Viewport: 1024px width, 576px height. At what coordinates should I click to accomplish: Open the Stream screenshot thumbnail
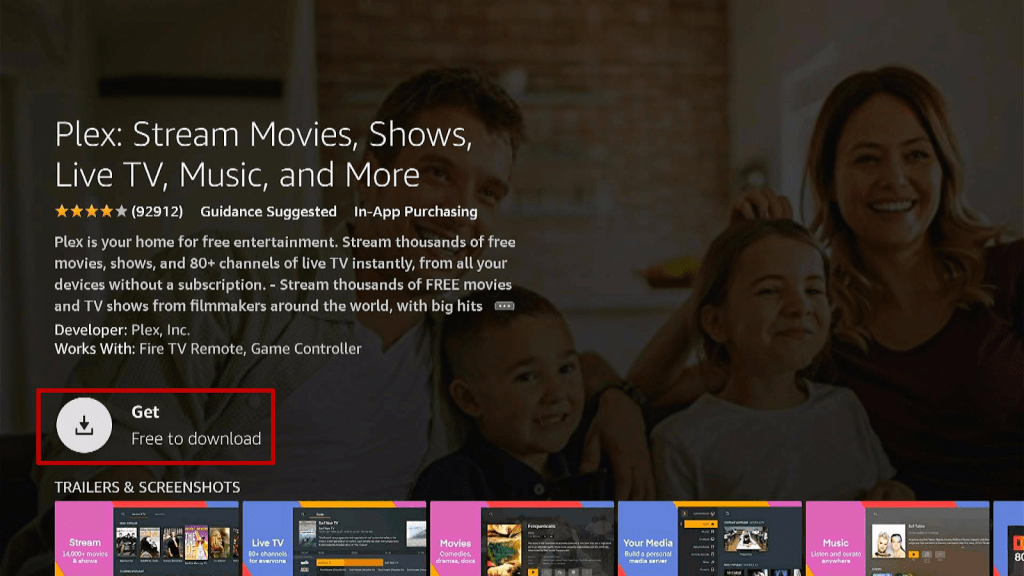pyautogui.click(x=147, y=539)
